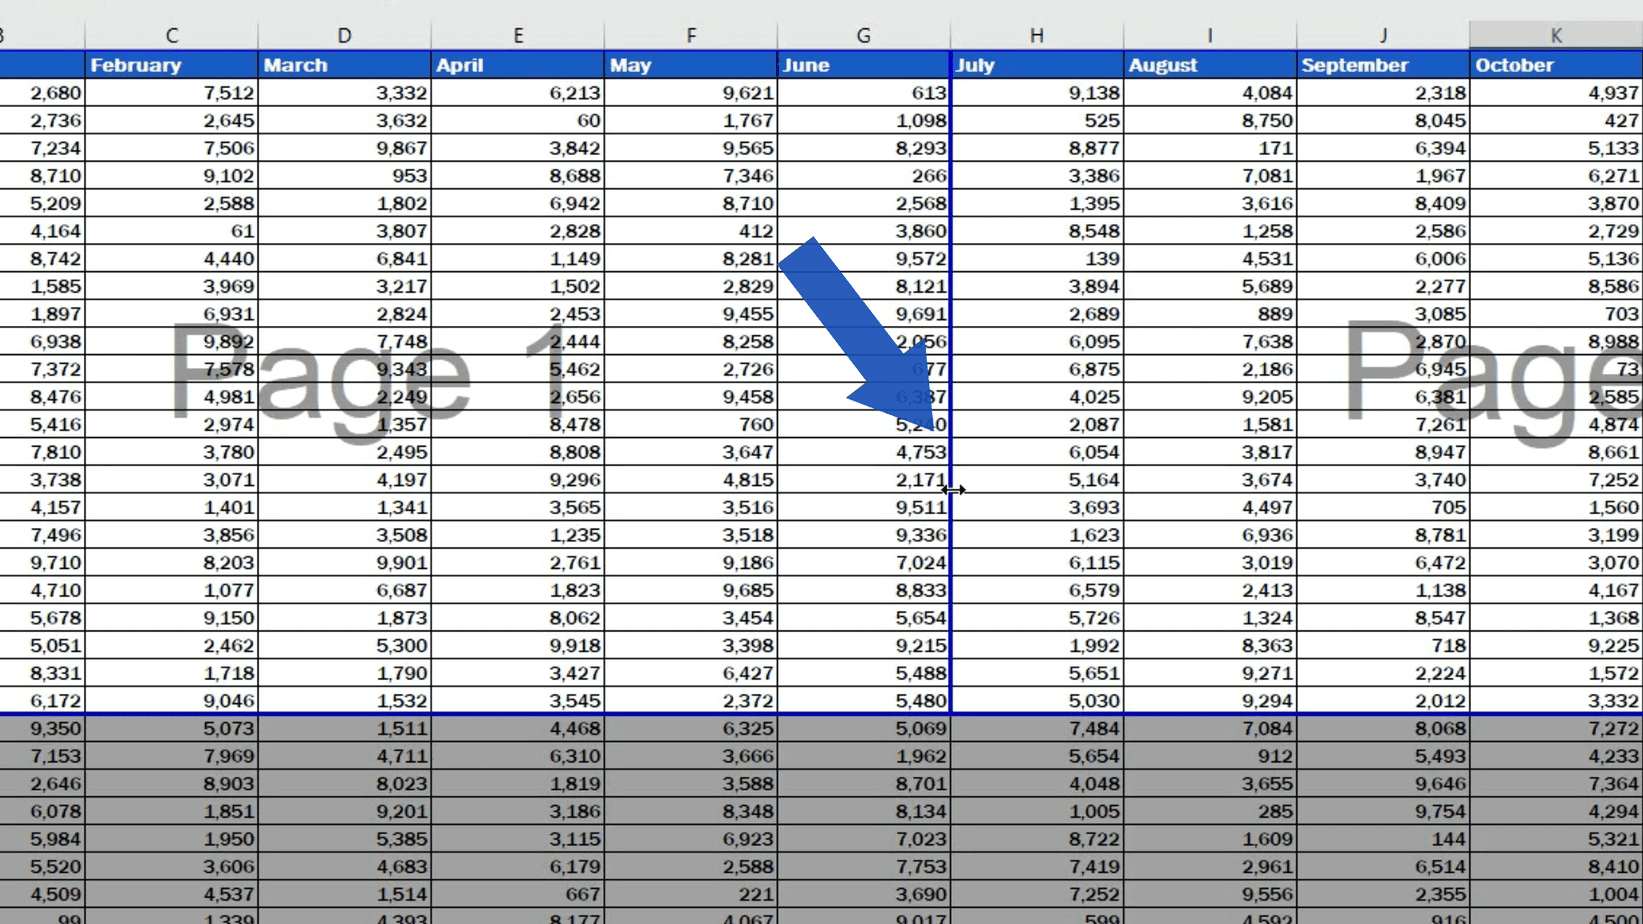Select column header I
The image size is (1643, 924).
click(1209, 34)
